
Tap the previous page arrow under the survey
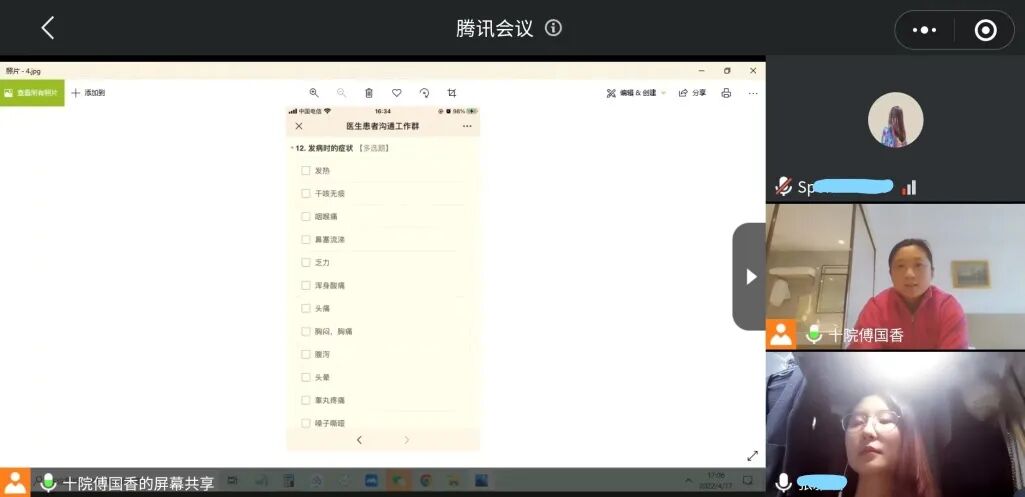(x=359, y=440)
